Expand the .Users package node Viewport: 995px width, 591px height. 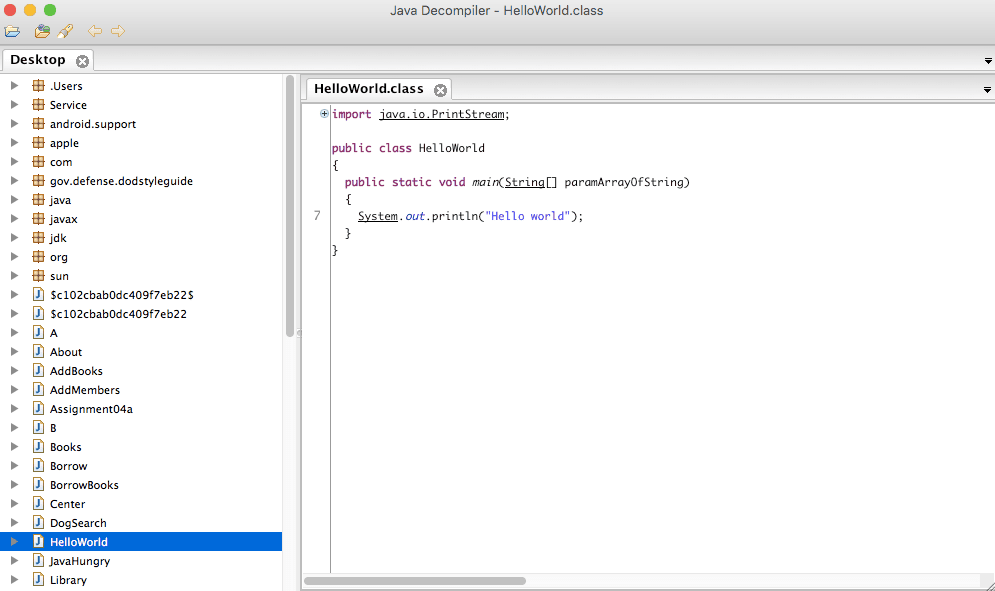tap(15, 86)
